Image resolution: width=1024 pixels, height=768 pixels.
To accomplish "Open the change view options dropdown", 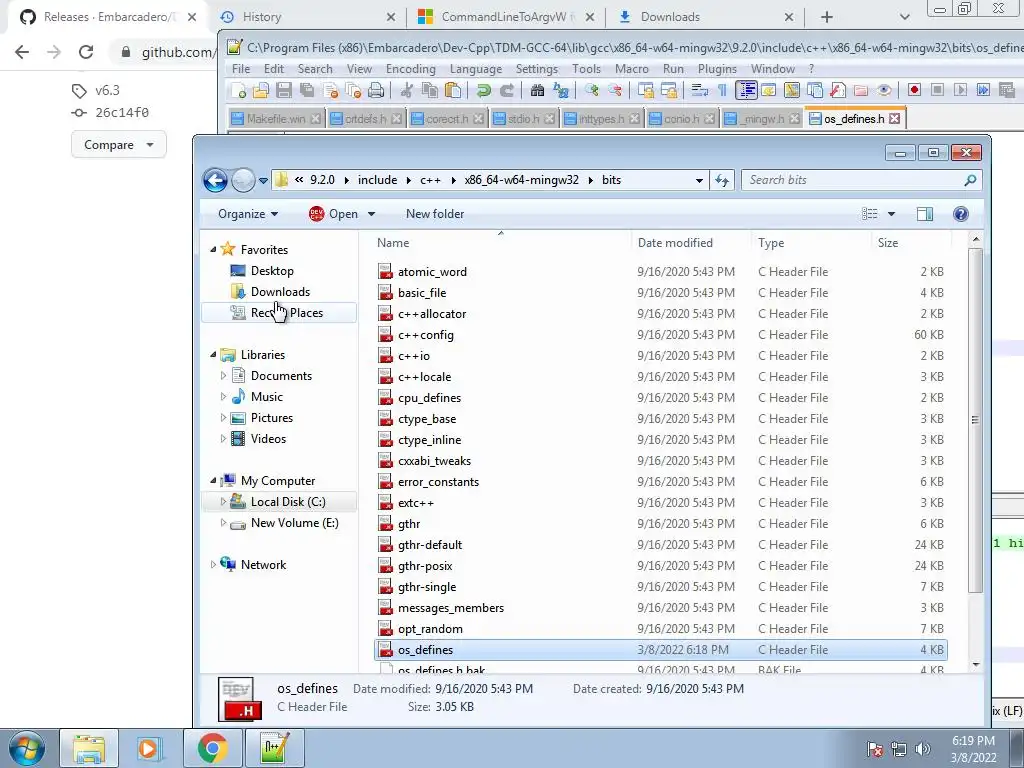I will (x=891, y=214).
